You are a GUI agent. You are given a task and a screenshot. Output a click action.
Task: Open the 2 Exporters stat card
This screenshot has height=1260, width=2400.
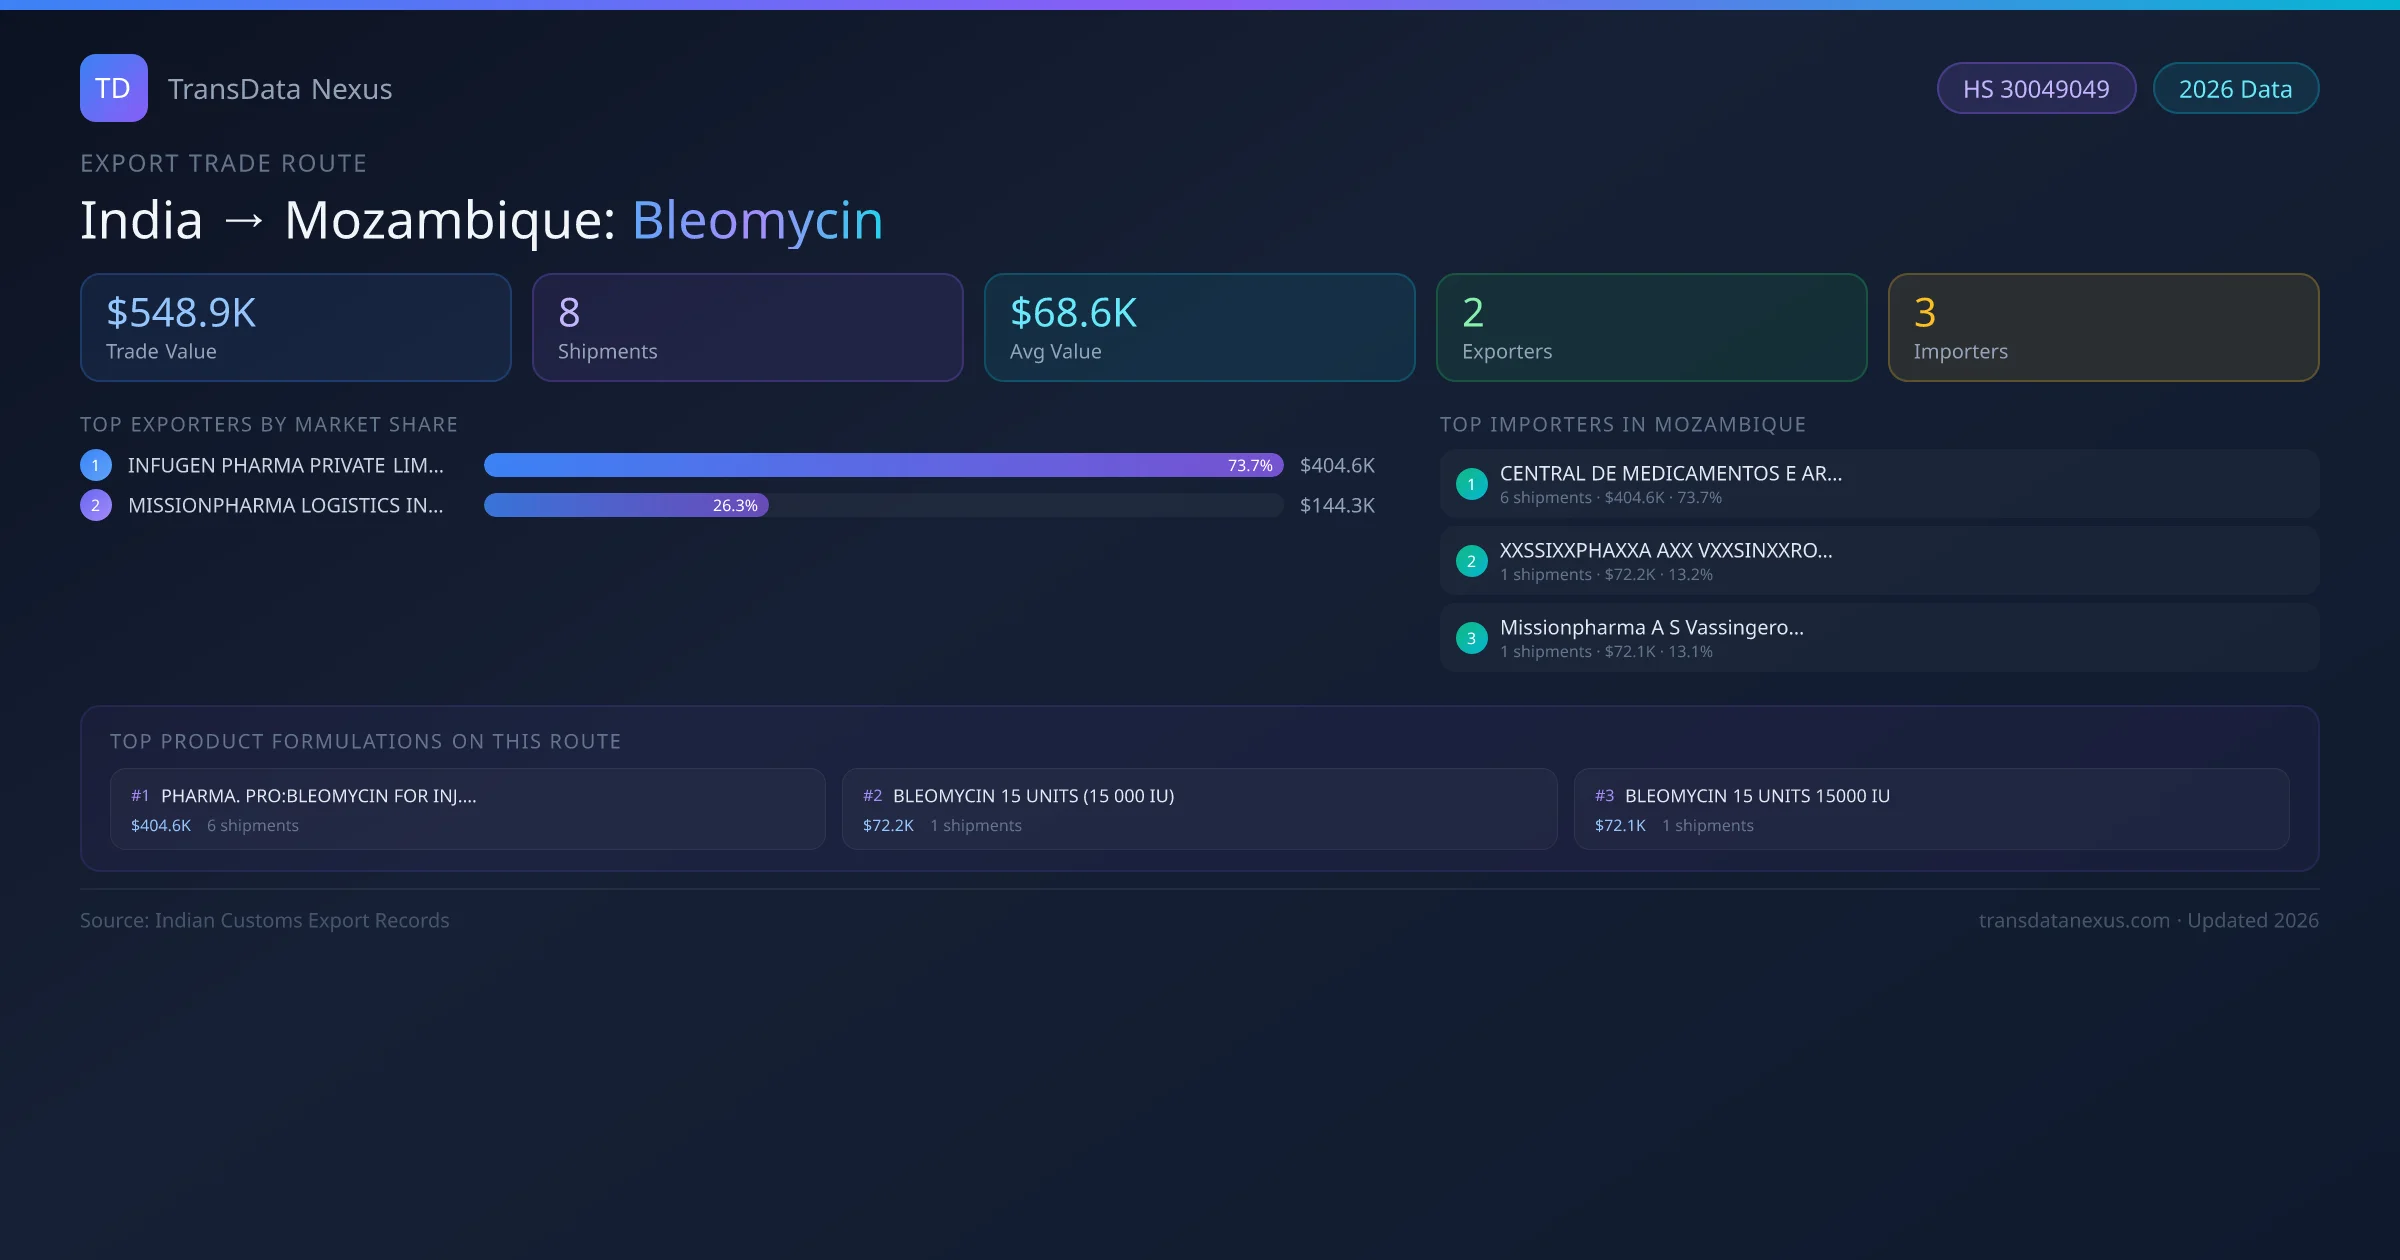pos(1651,328)
